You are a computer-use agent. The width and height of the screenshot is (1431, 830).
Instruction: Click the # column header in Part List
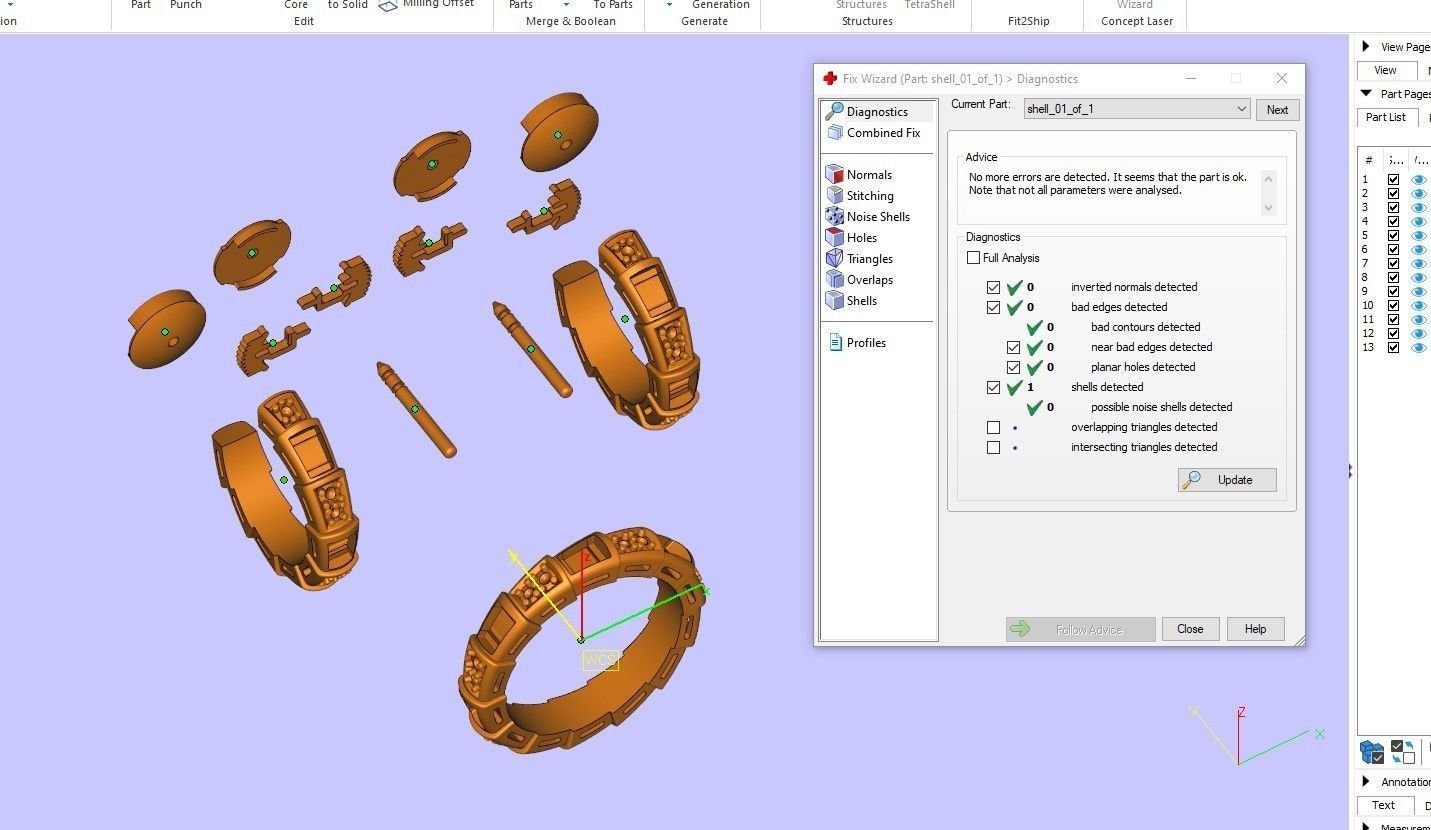[1369, 160]
